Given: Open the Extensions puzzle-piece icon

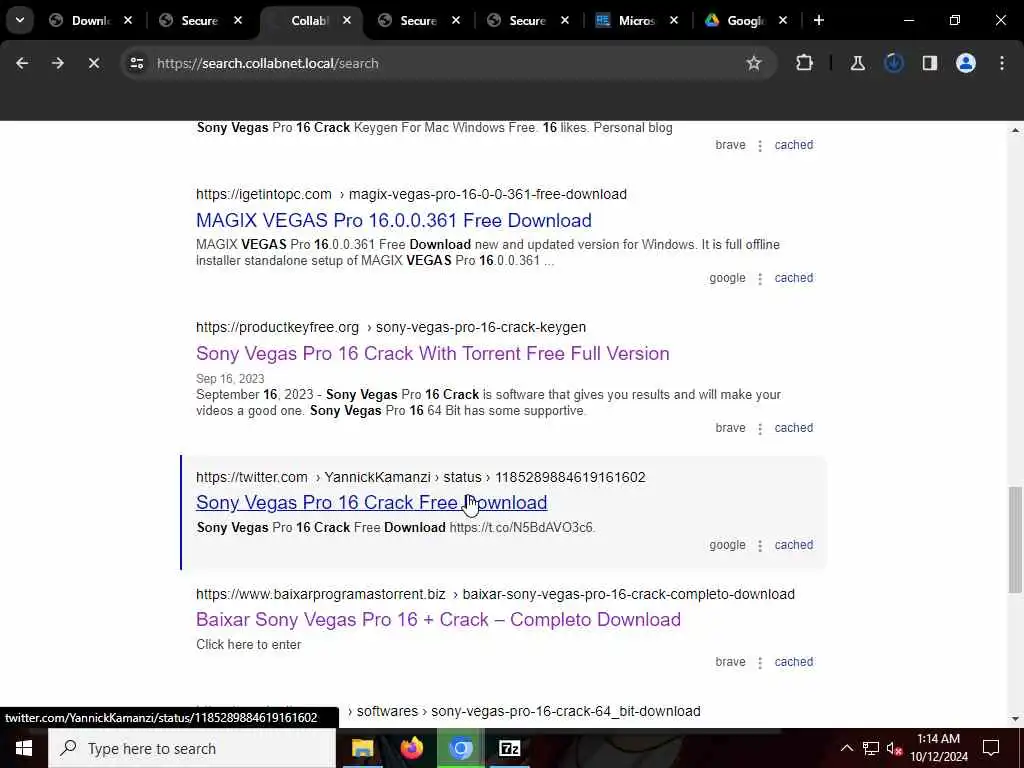Looking at the screenshot, I should coord(805,63).
